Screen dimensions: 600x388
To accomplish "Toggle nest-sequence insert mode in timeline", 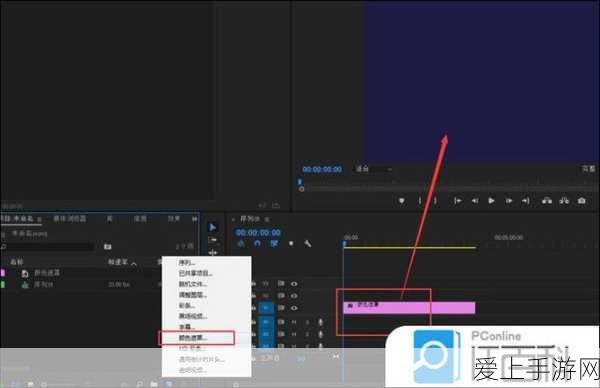I will tap(241, 243).
